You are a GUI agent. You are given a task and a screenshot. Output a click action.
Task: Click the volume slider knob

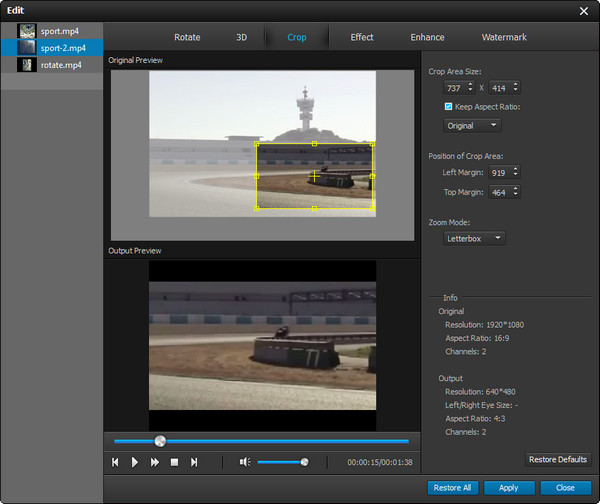(304, 462)
